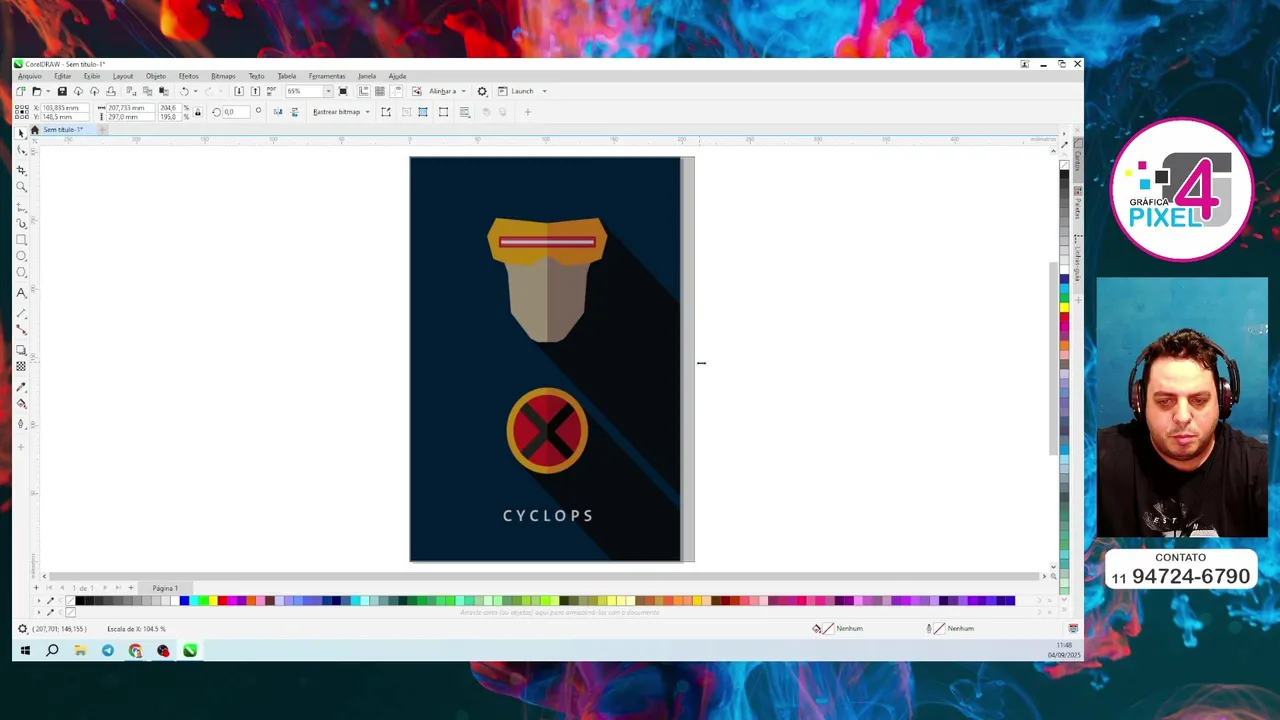Select the Zoom magnifier tool
The width and height of the screenshot is (1280, 720).
[x=21, y=187]
